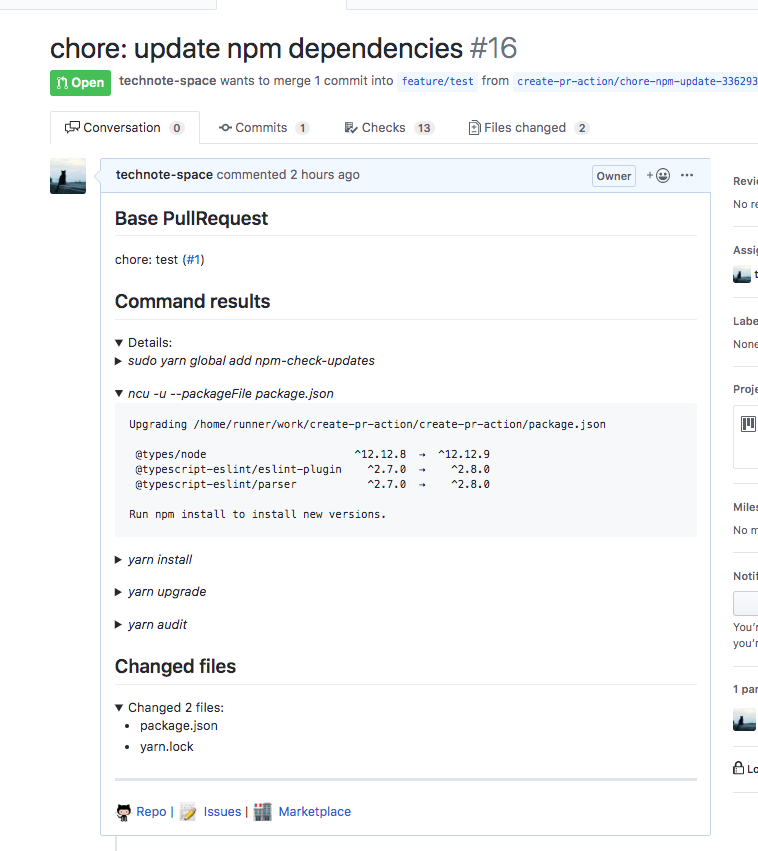Open the Issues link
Screen dimensions: 758x851
click(x=222, y=812)
